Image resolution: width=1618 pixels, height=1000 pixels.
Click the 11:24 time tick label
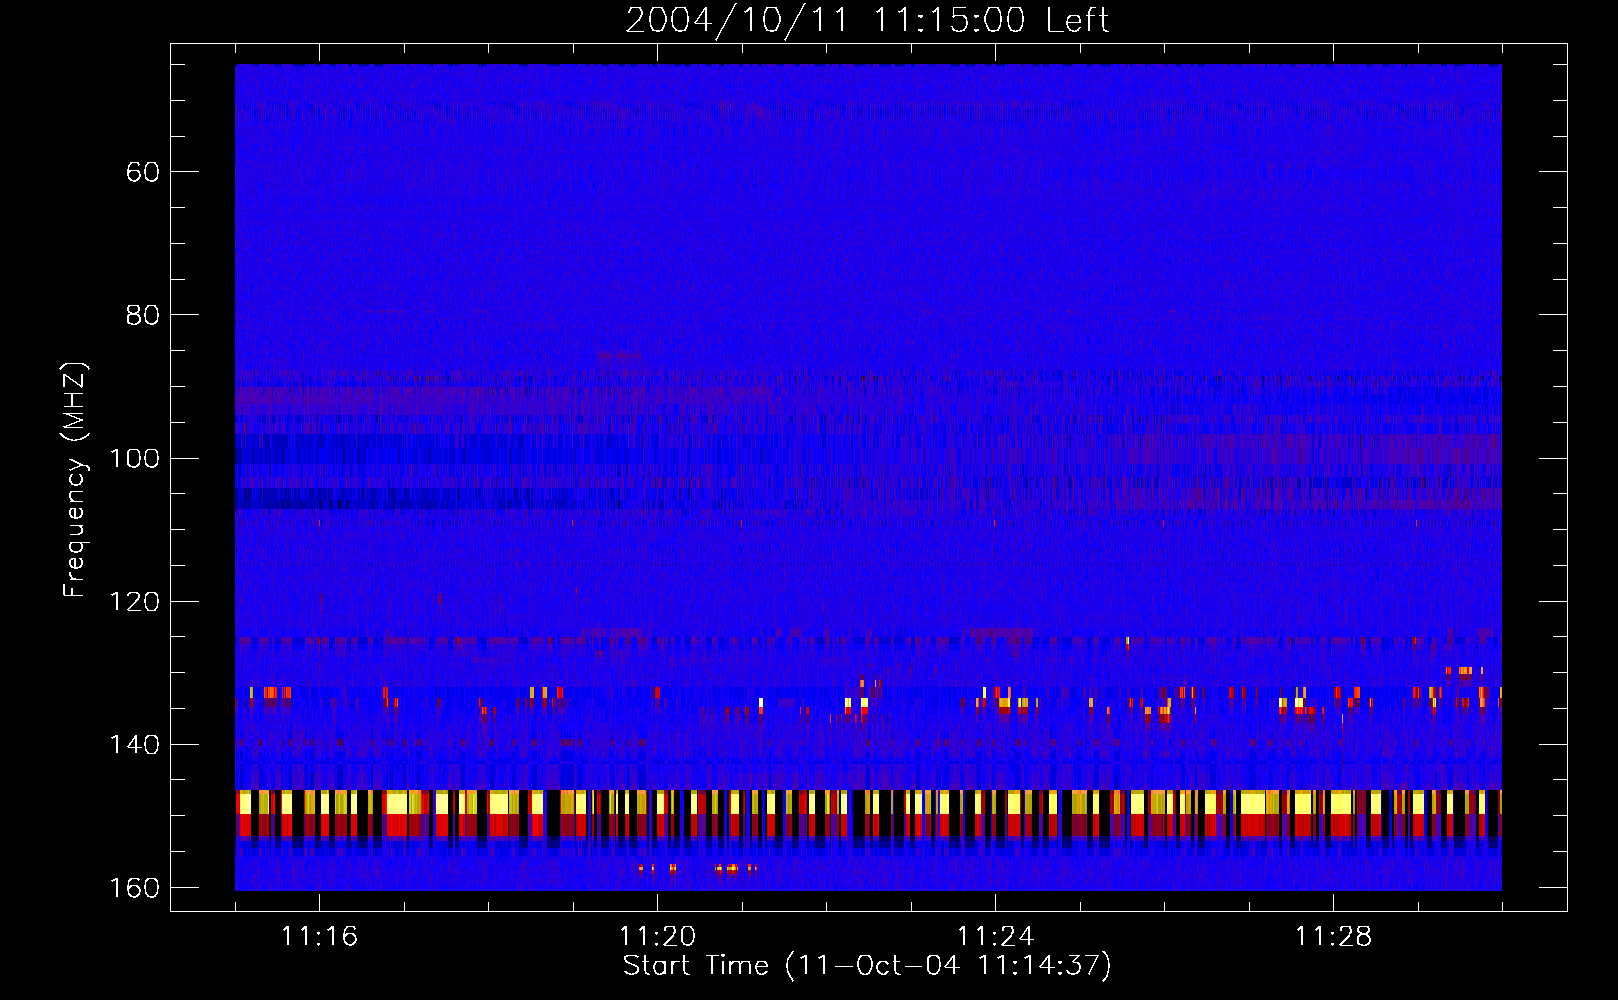(995, 937)
